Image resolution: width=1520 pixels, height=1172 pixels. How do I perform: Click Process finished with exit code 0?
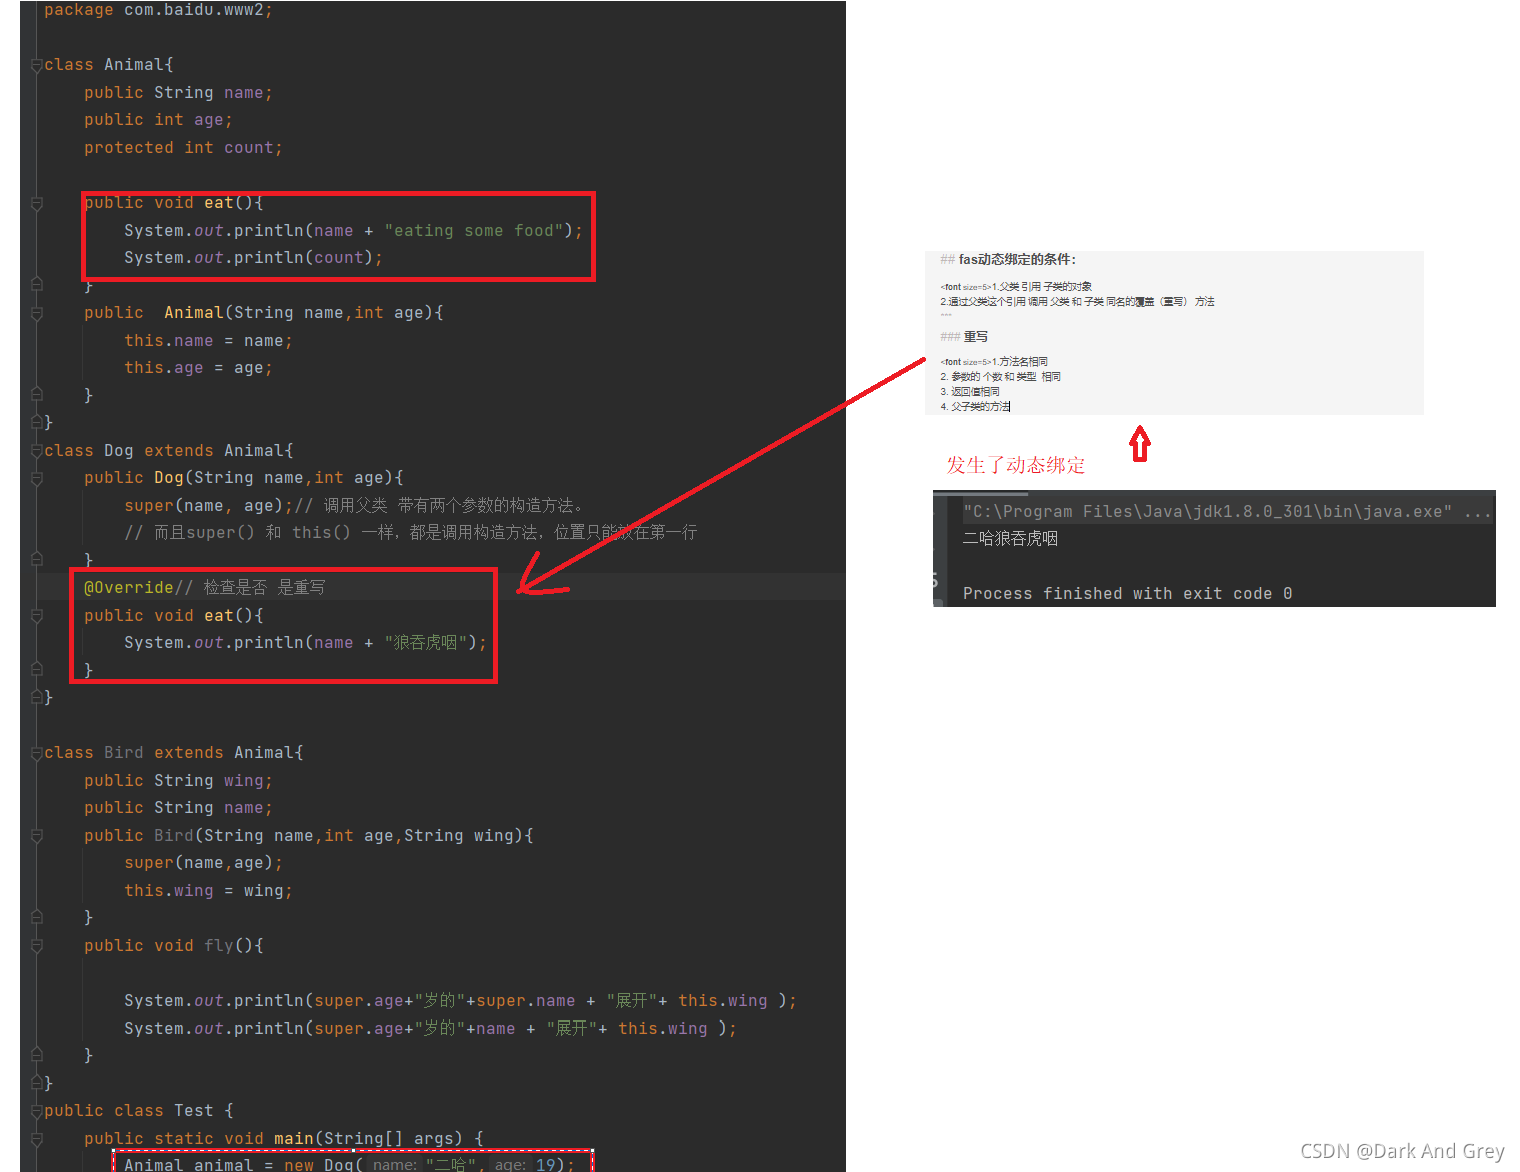[1127, 594]
